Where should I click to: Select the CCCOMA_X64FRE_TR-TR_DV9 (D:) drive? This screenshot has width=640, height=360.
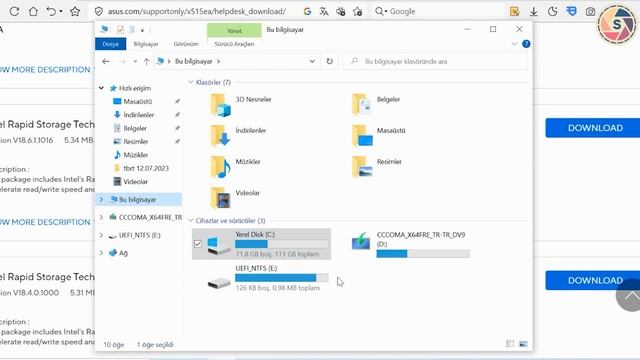411,244
